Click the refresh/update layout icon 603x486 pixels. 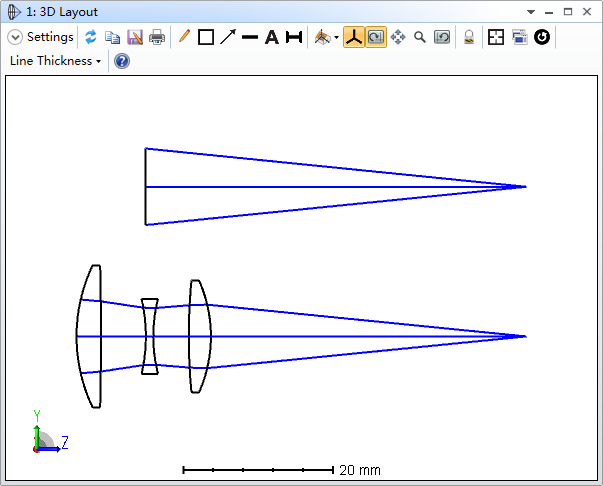[91, 37]
